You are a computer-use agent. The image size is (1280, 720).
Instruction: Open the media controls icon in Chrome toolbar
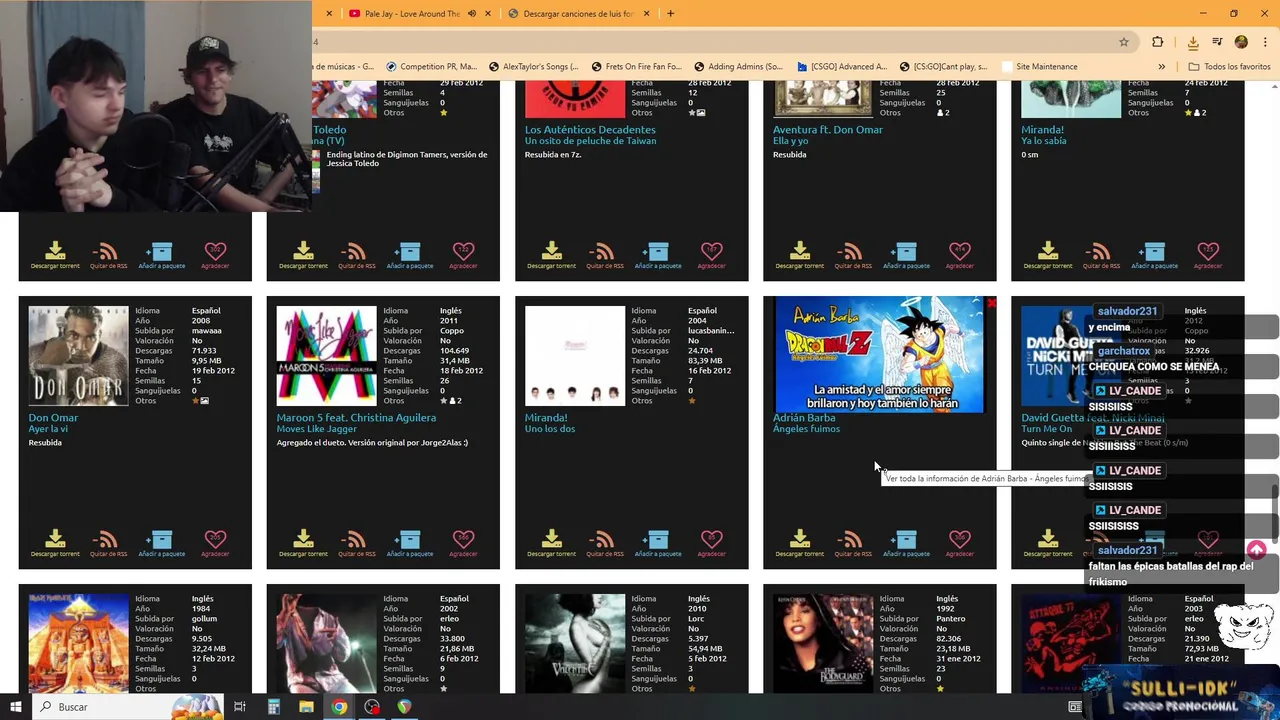1217,42
